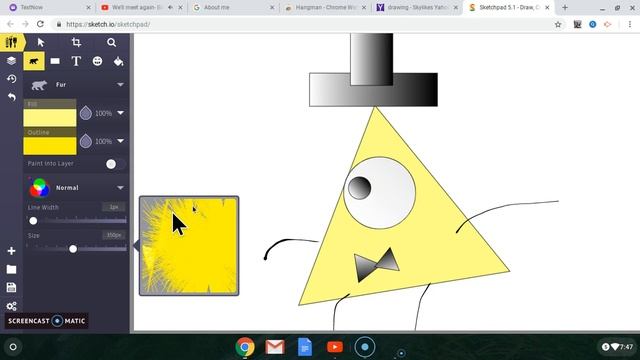Select the Shape rectangle tool
Viewport: 640px width, 360px height.
click(55, 61)
